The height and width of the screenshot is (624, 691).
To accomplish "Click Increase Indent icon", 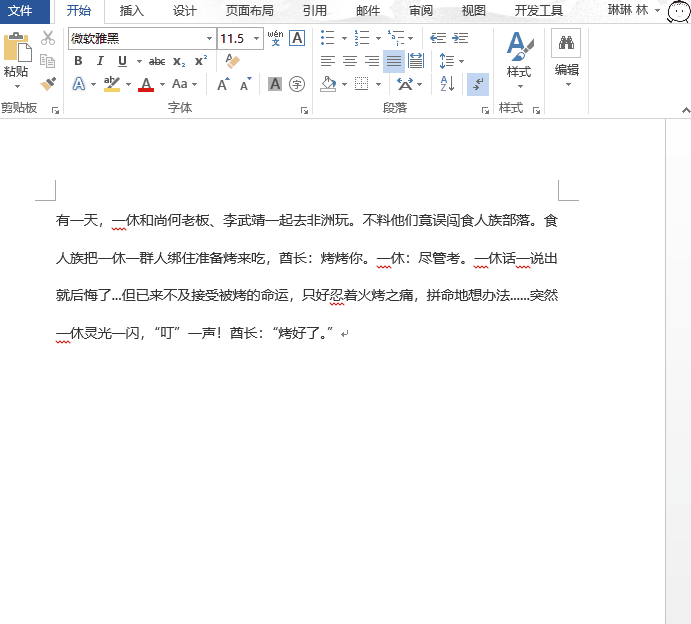I will click(x=460, y=38).
